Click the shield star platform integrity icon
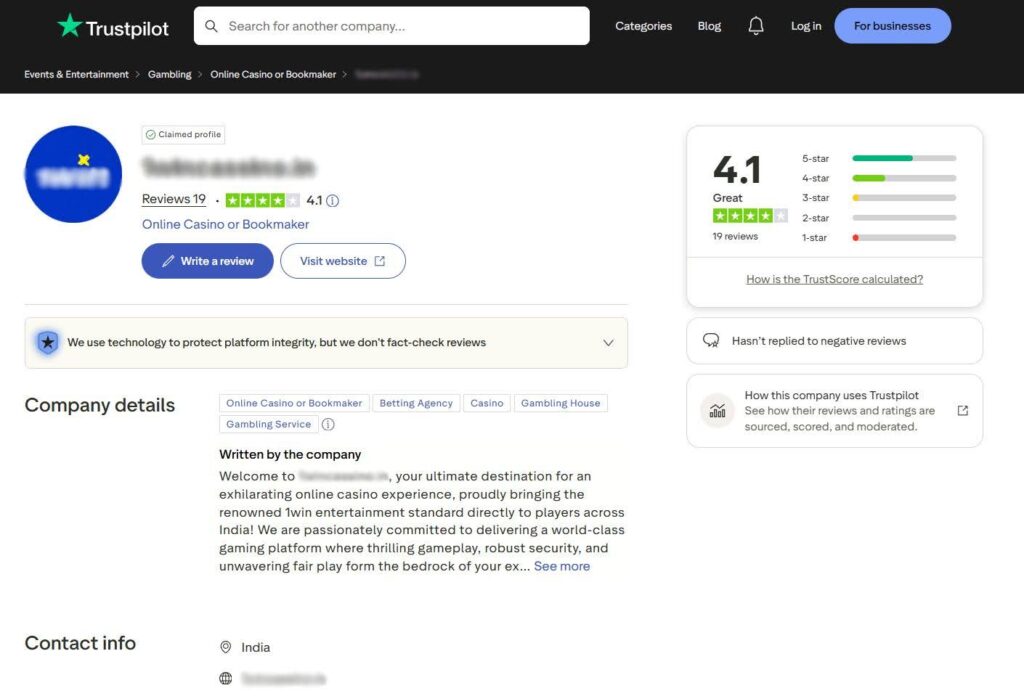Image resolution: width=1024 pixels, height=696 pixels. pyautogui.click(x=47, y=342)
